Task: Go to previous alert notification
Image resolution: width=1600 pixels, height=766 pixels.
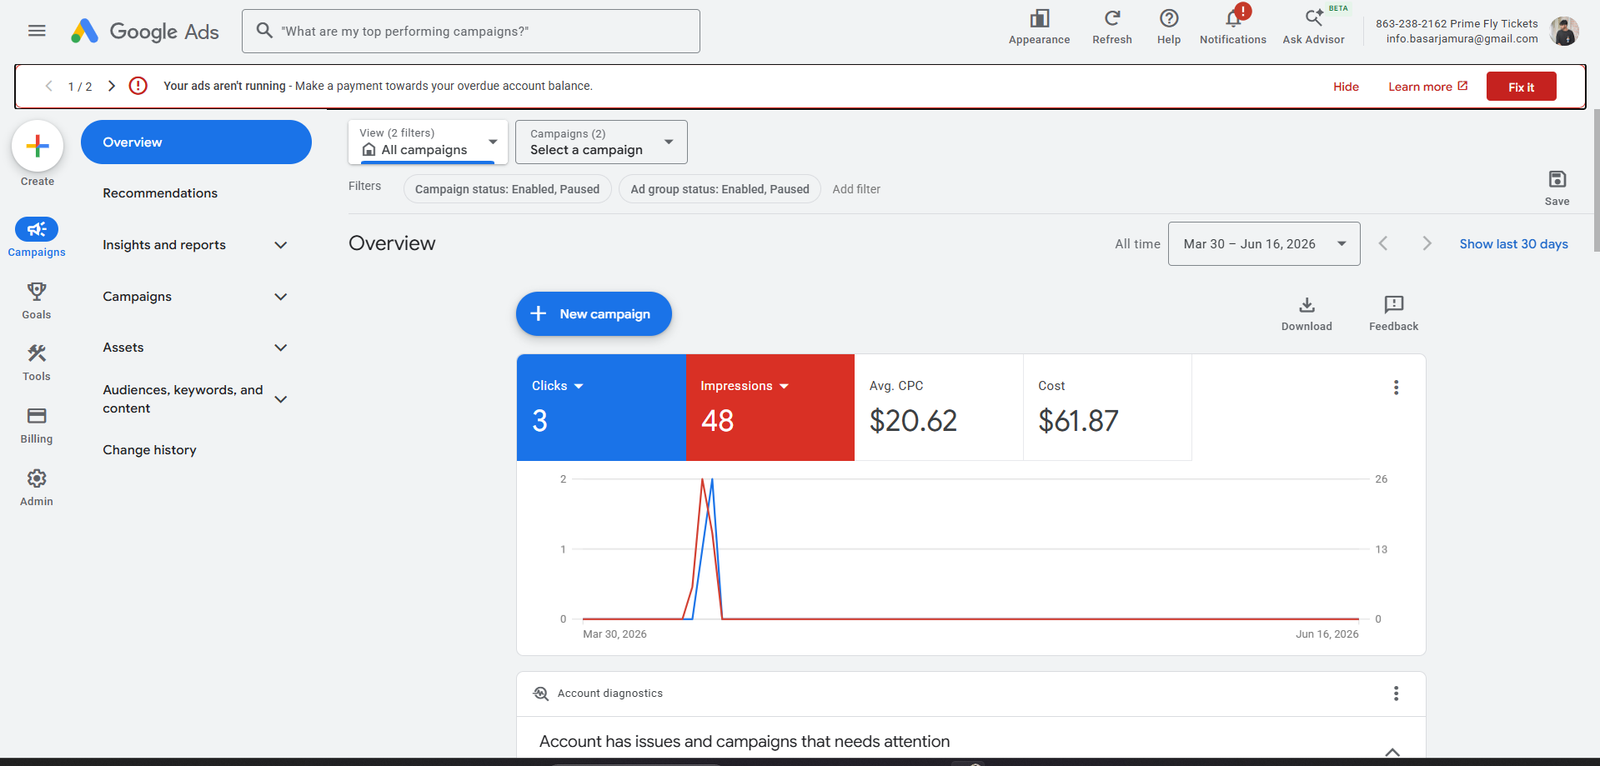Action: point(49,86)
